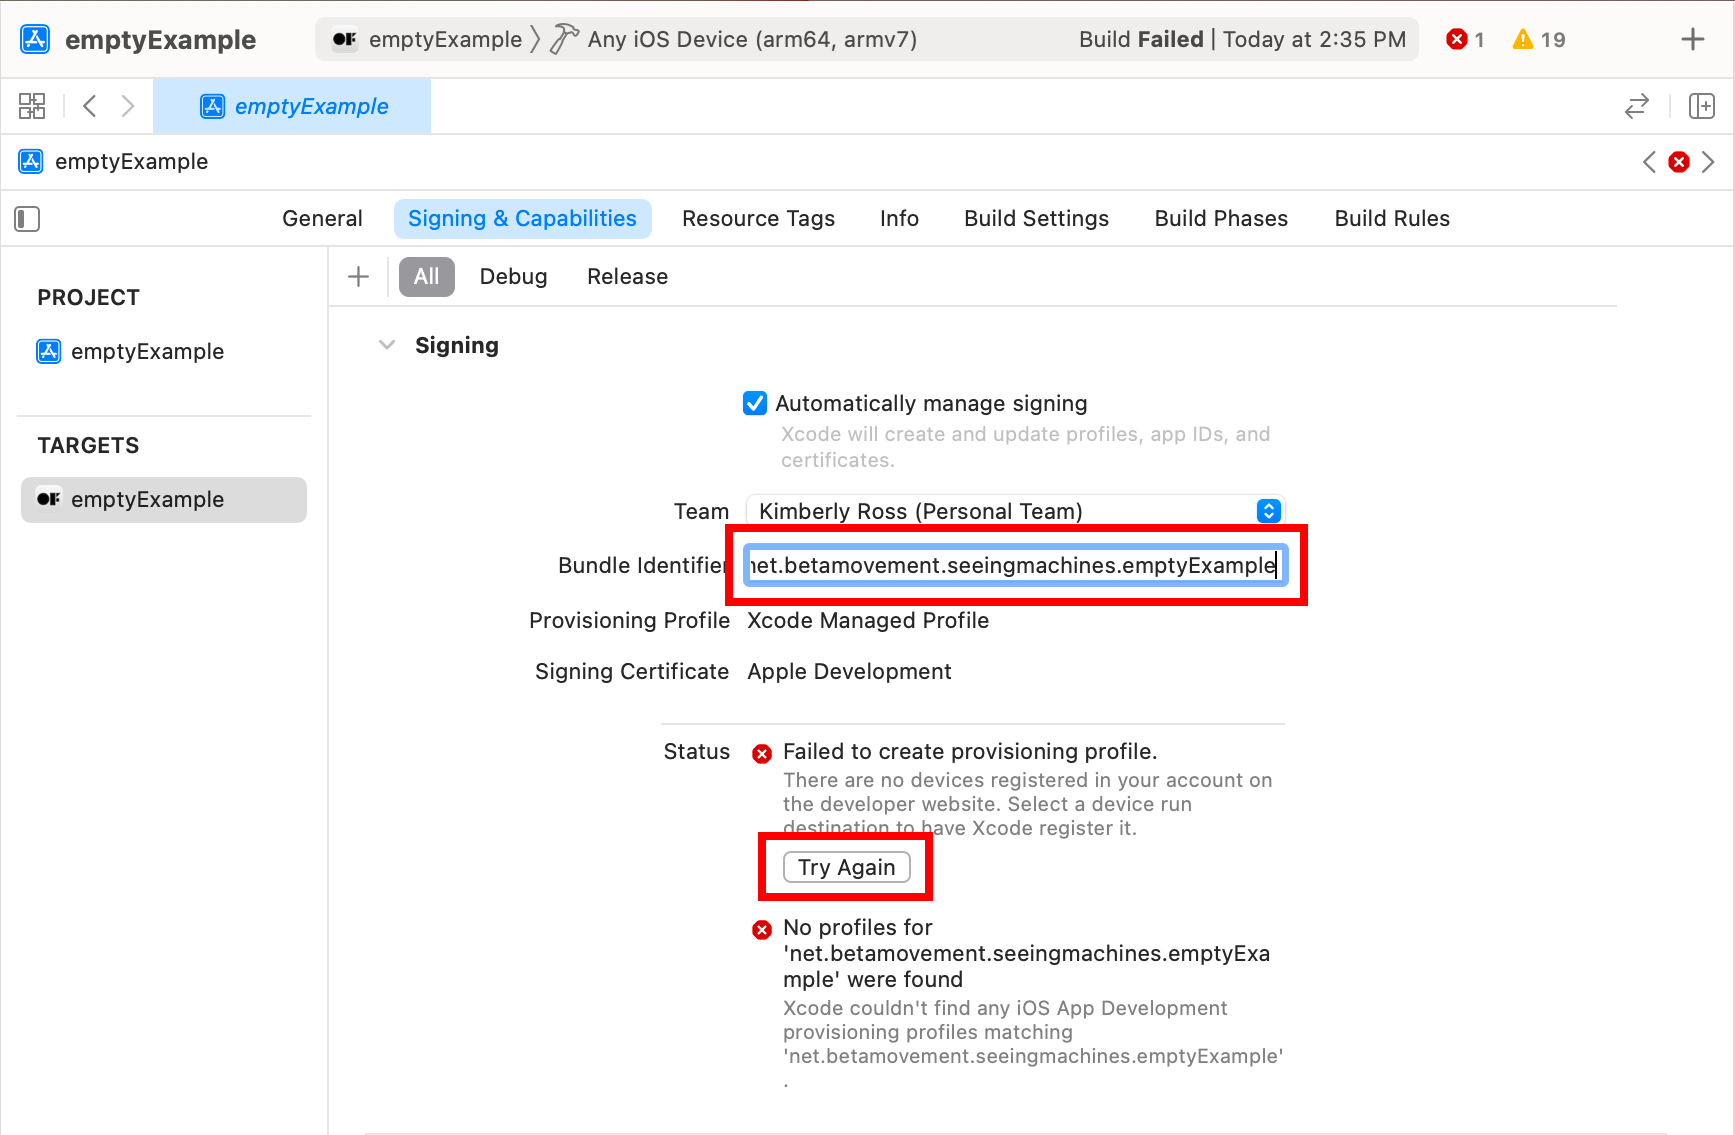The height and width of the screenshot is (1135, 1735).
Task: Open the yellow warning count indicator
Action: tap(1538, 39)
